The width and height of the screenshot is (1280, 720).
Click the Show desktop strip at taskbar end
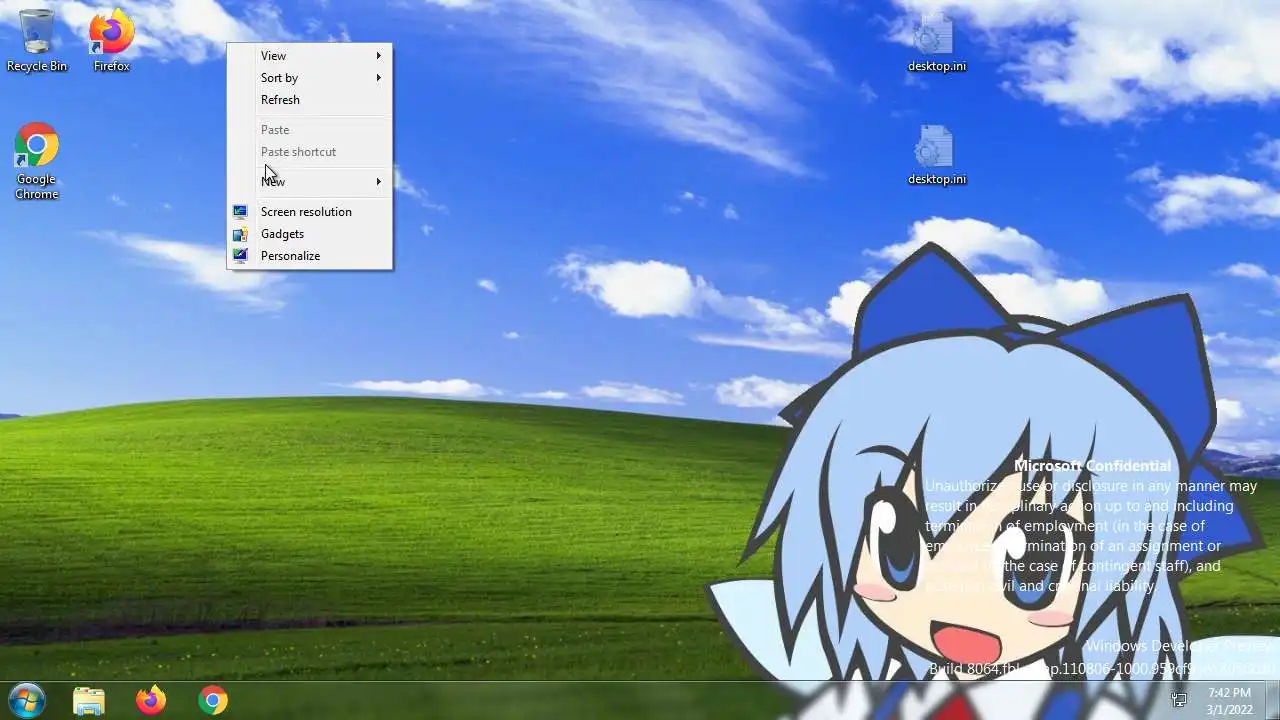tap(1272, 700)
